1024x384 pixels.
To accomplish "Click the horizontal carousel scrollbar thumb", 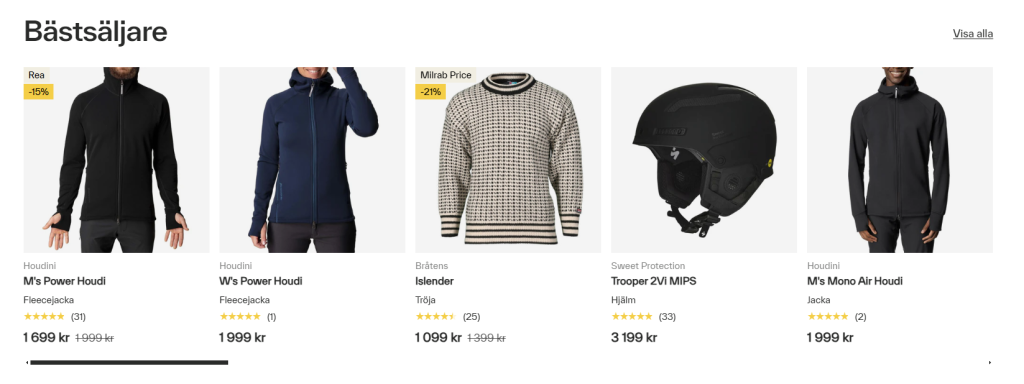I will [129, 362].
